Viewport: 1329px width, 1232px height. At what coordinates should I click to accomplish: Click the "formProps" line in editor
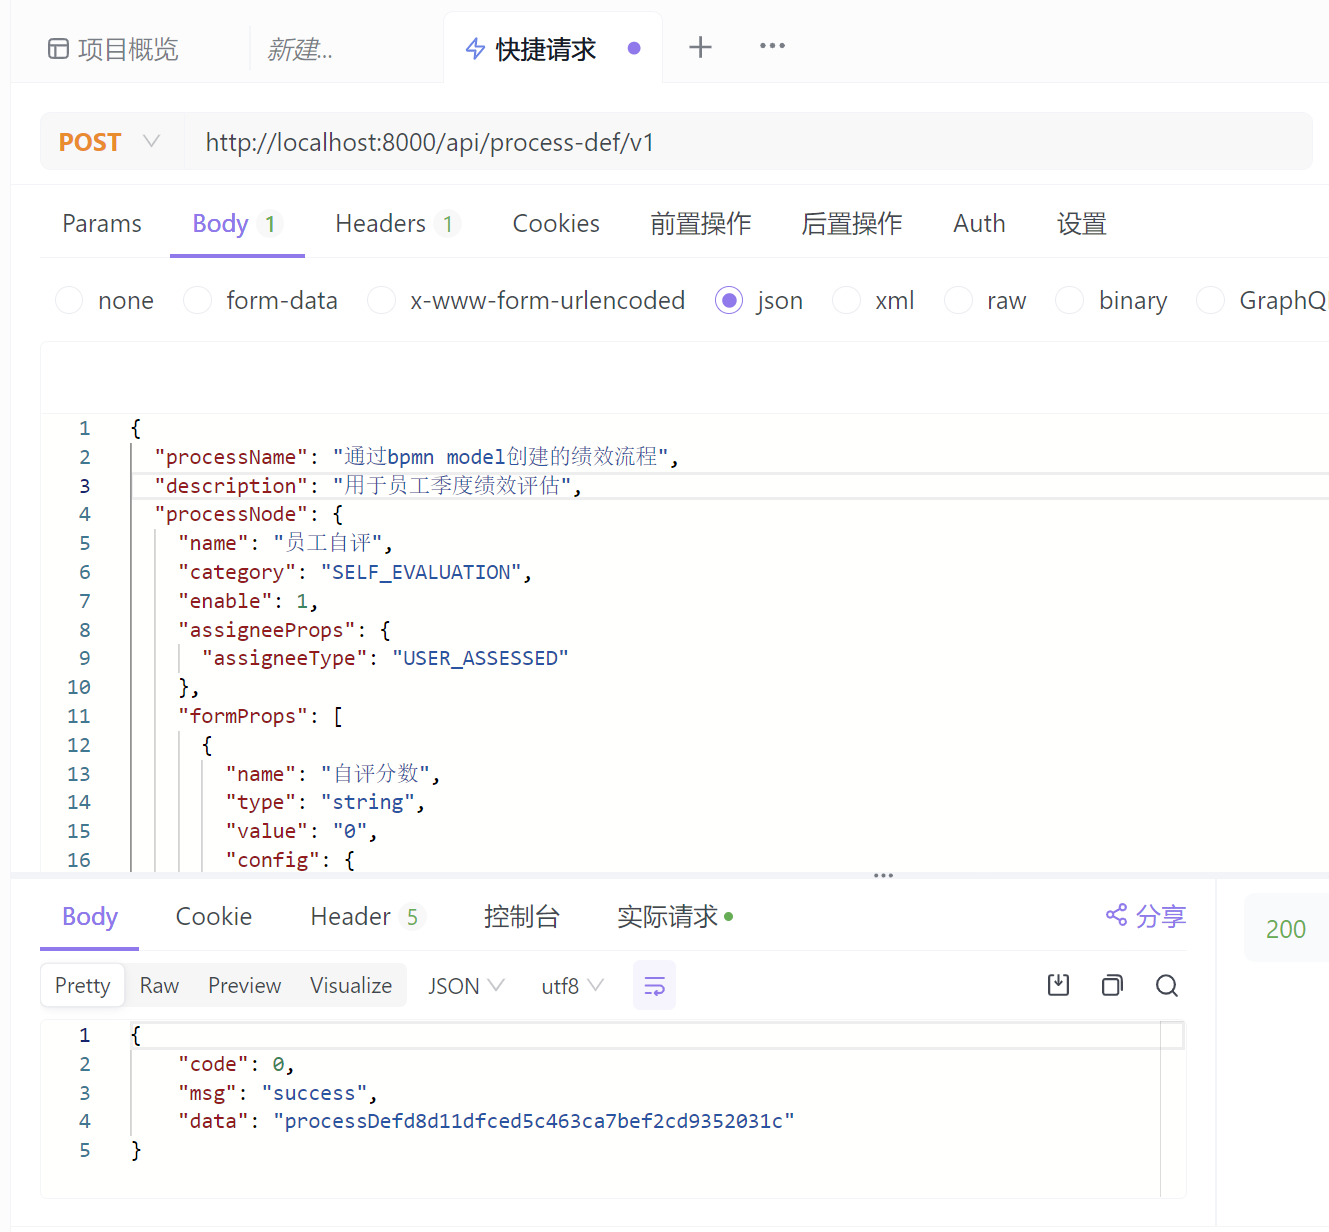[x=260, y=716]
